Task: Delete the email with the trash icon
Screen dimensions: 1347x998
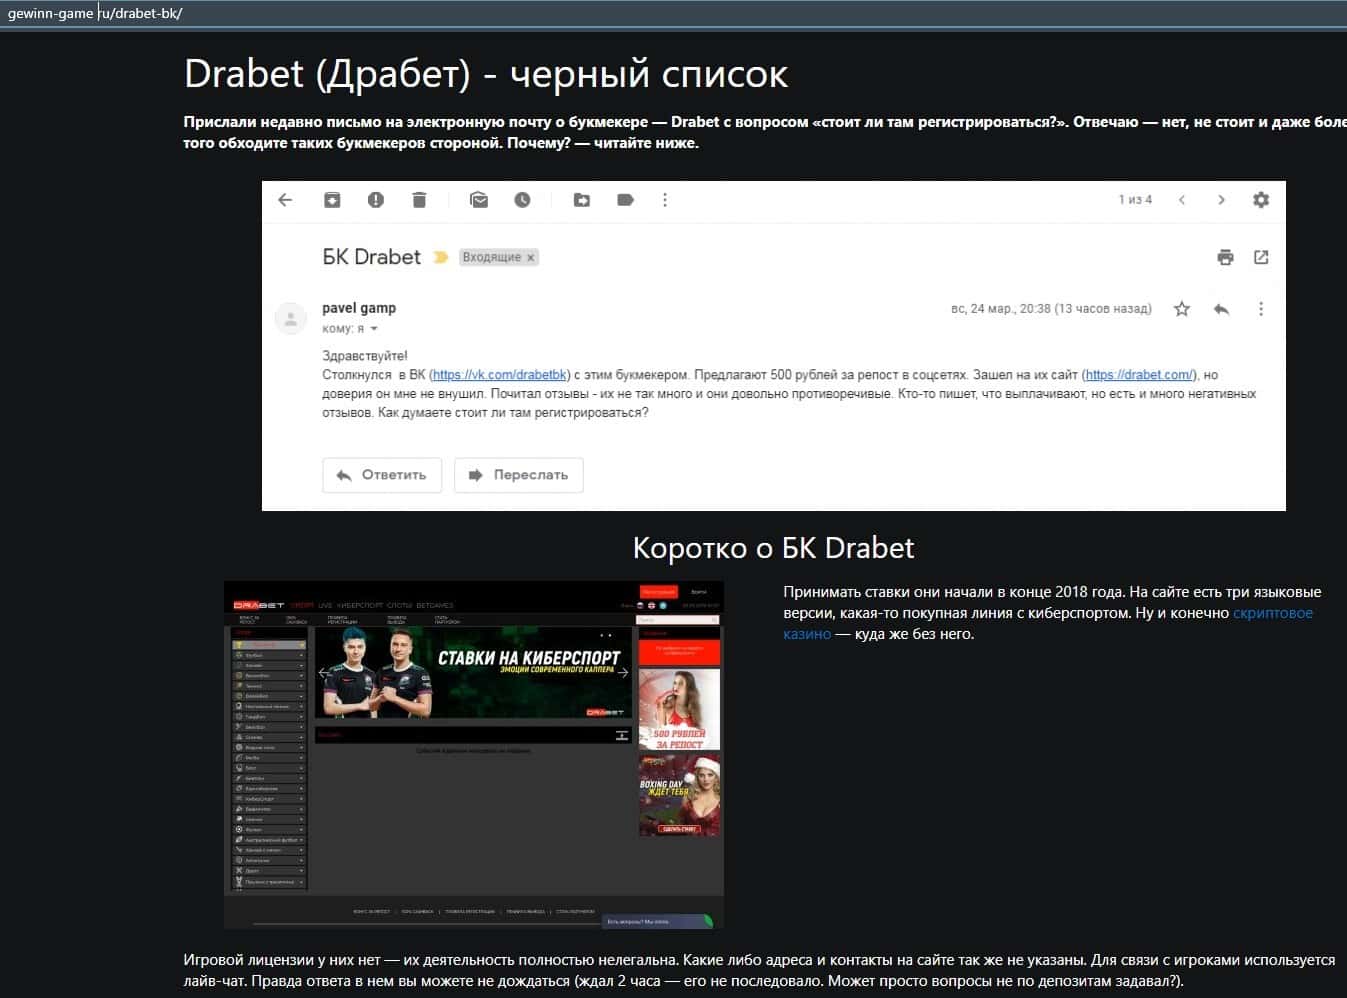Action: [x=419, y=200]
